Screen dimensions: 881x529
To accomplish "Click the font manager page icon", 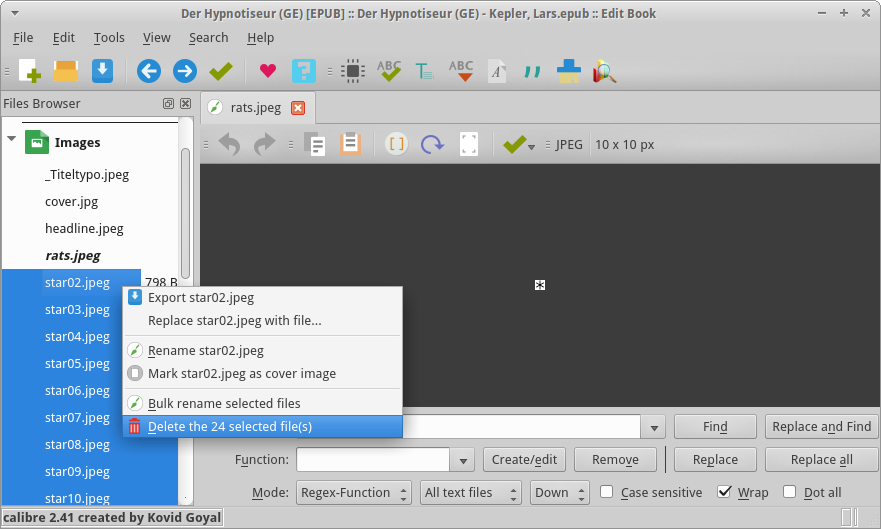I will (x=497, y=71).
